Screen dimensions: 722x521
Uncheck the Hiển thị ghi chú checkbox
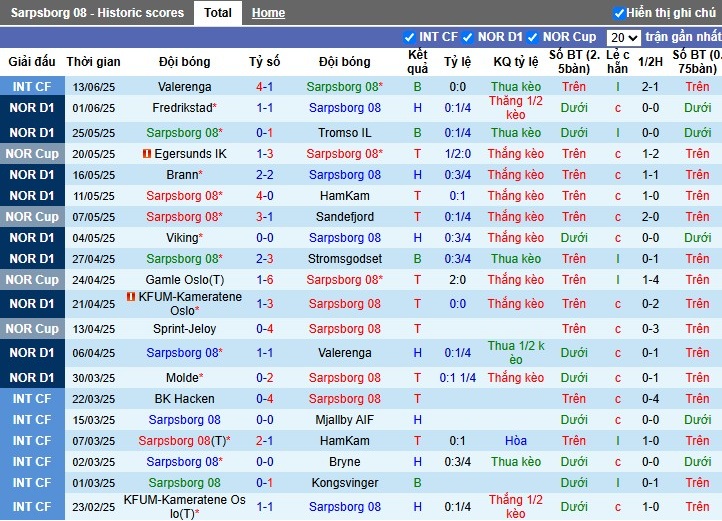tap(619, 13)
